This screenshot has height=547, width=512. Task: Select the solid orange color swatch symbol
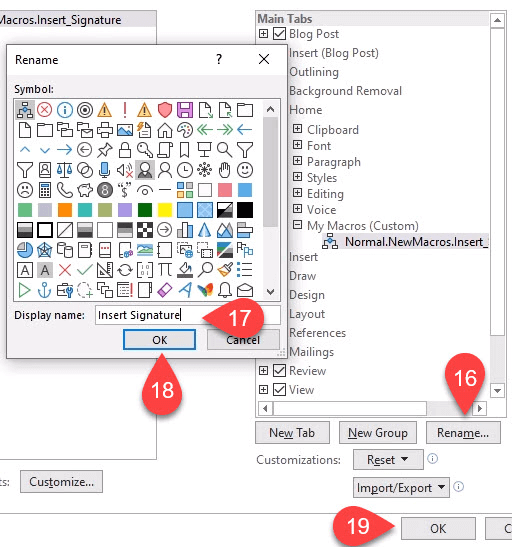(x=65, y=210)
